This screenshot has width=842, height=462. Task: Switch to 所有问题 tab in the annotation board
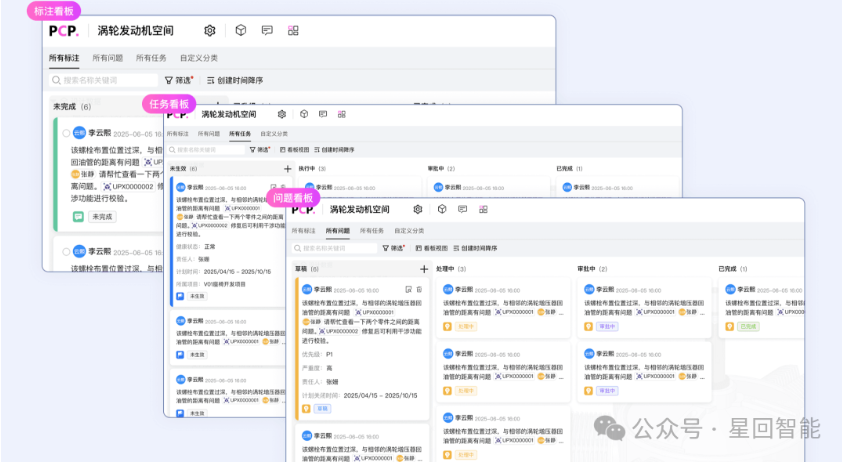tap(107, 58)
